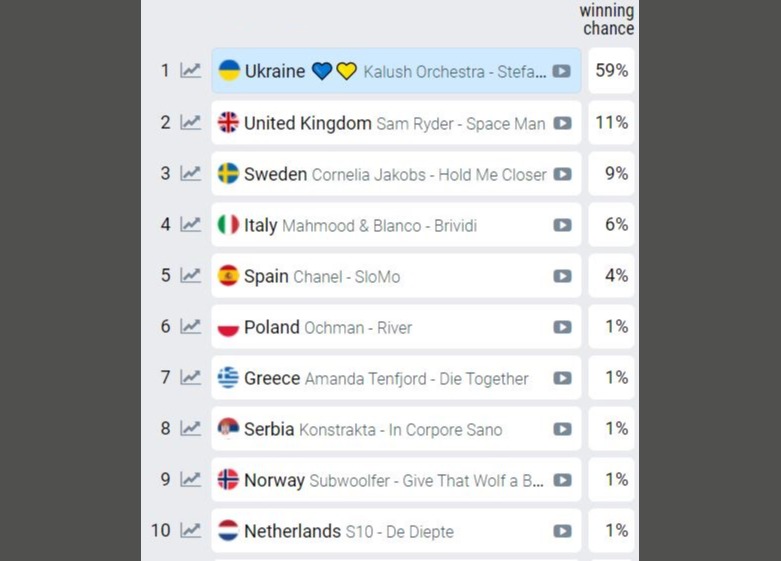781x561 pixels.
Task: Show the odds history graph for United Kingdom
Action: pyautogui.click(x=190, y=122)
